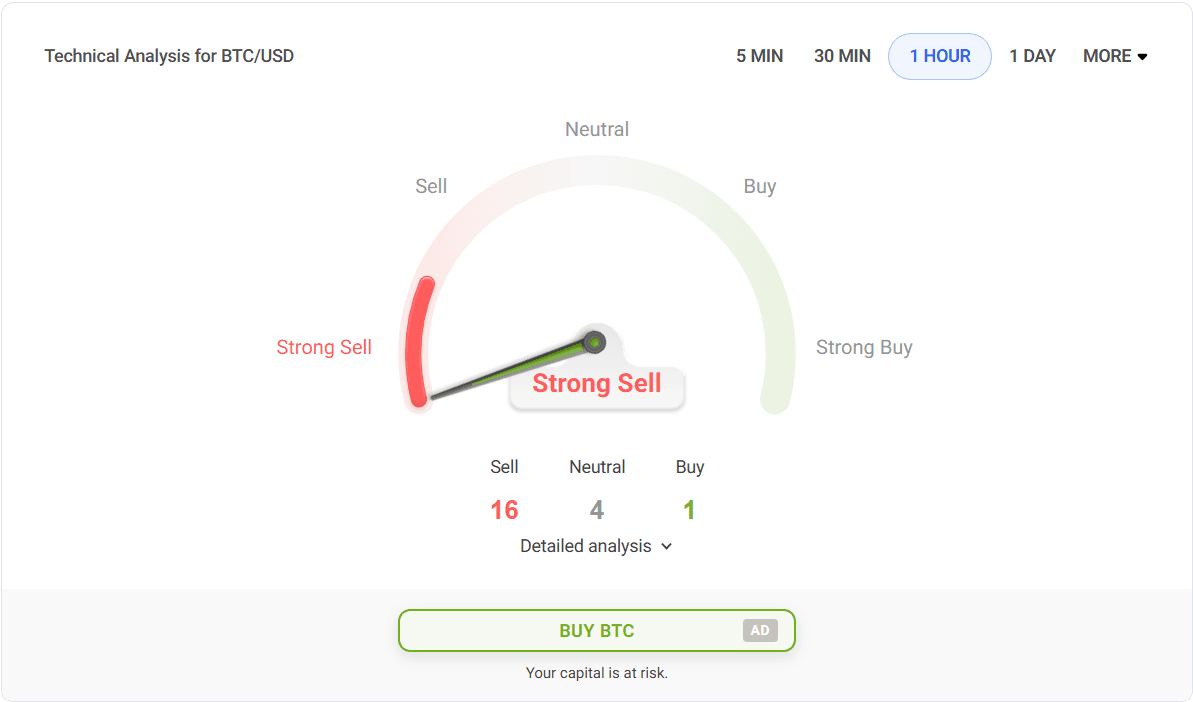The height and width of the screenshot is (702, 1193).
Task: Open the MORE timeframes dropdown
Action: click(1114, 56)
